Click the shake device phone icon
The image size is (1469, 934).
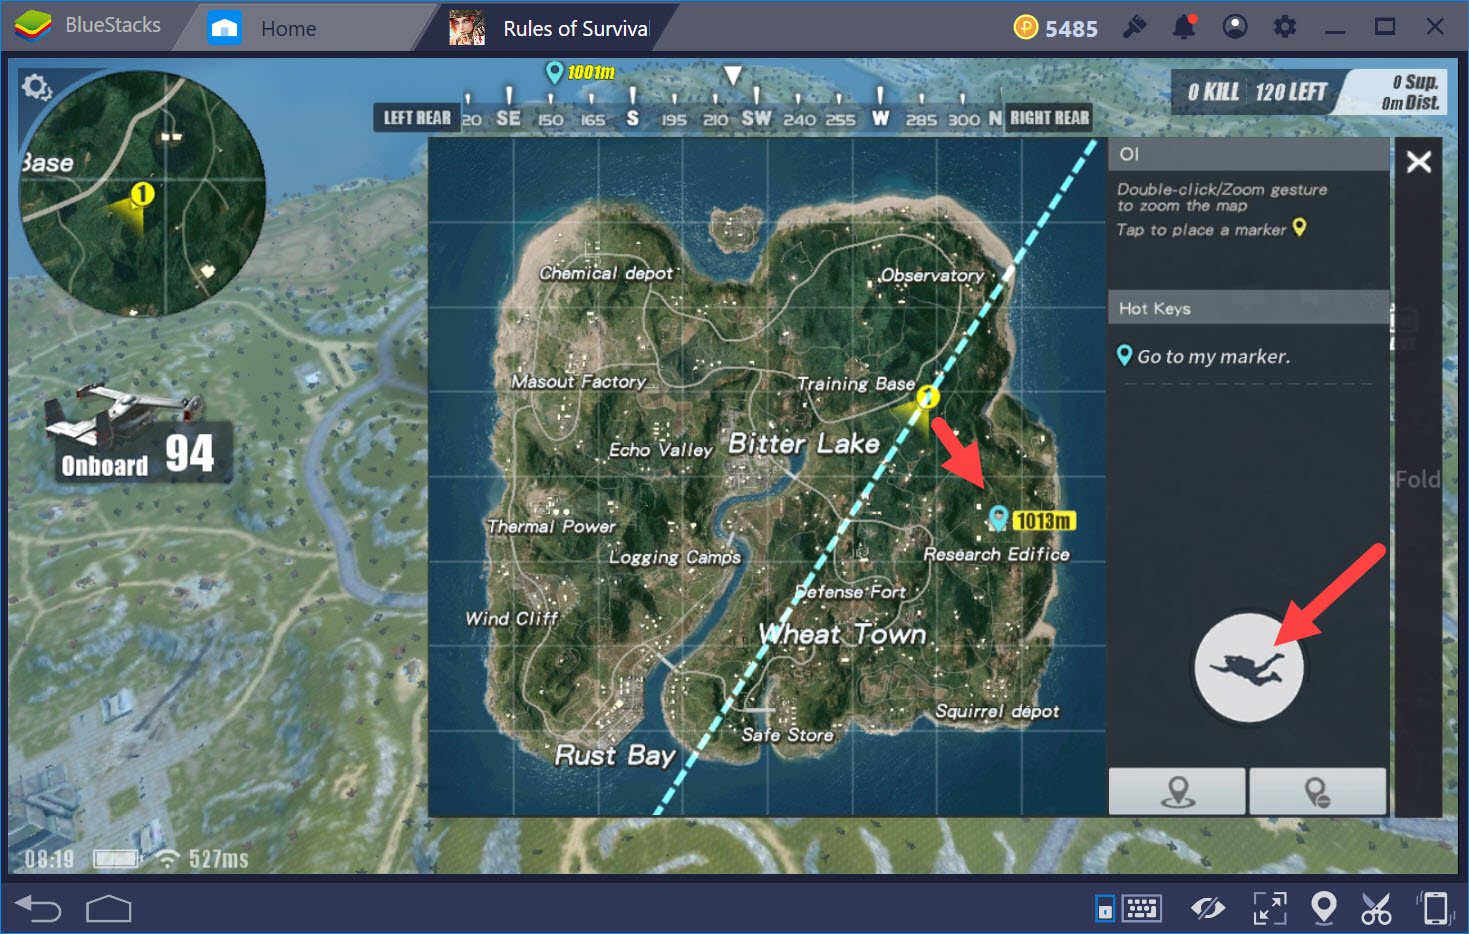pyautogui.click(x=1436, y=908)
